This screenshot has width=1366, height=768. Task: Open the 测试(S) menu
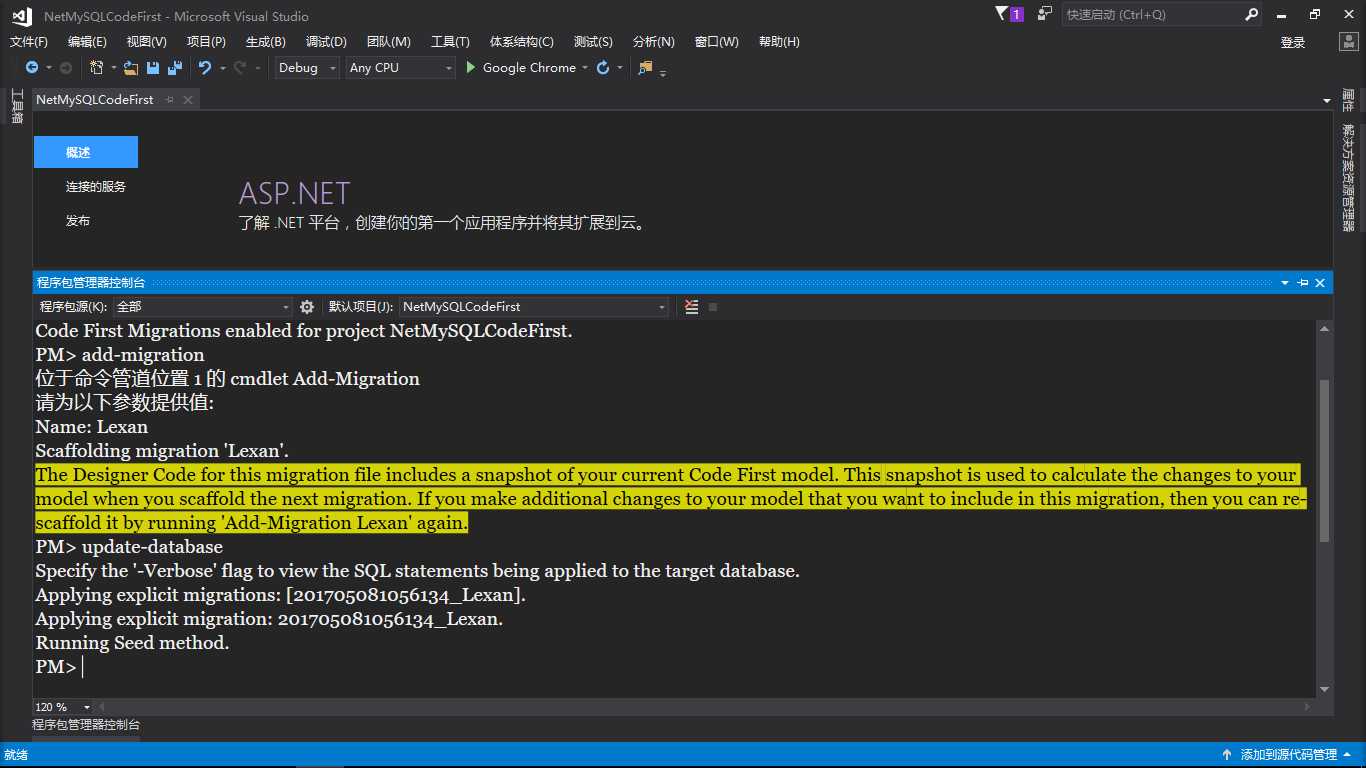point(593,42)
